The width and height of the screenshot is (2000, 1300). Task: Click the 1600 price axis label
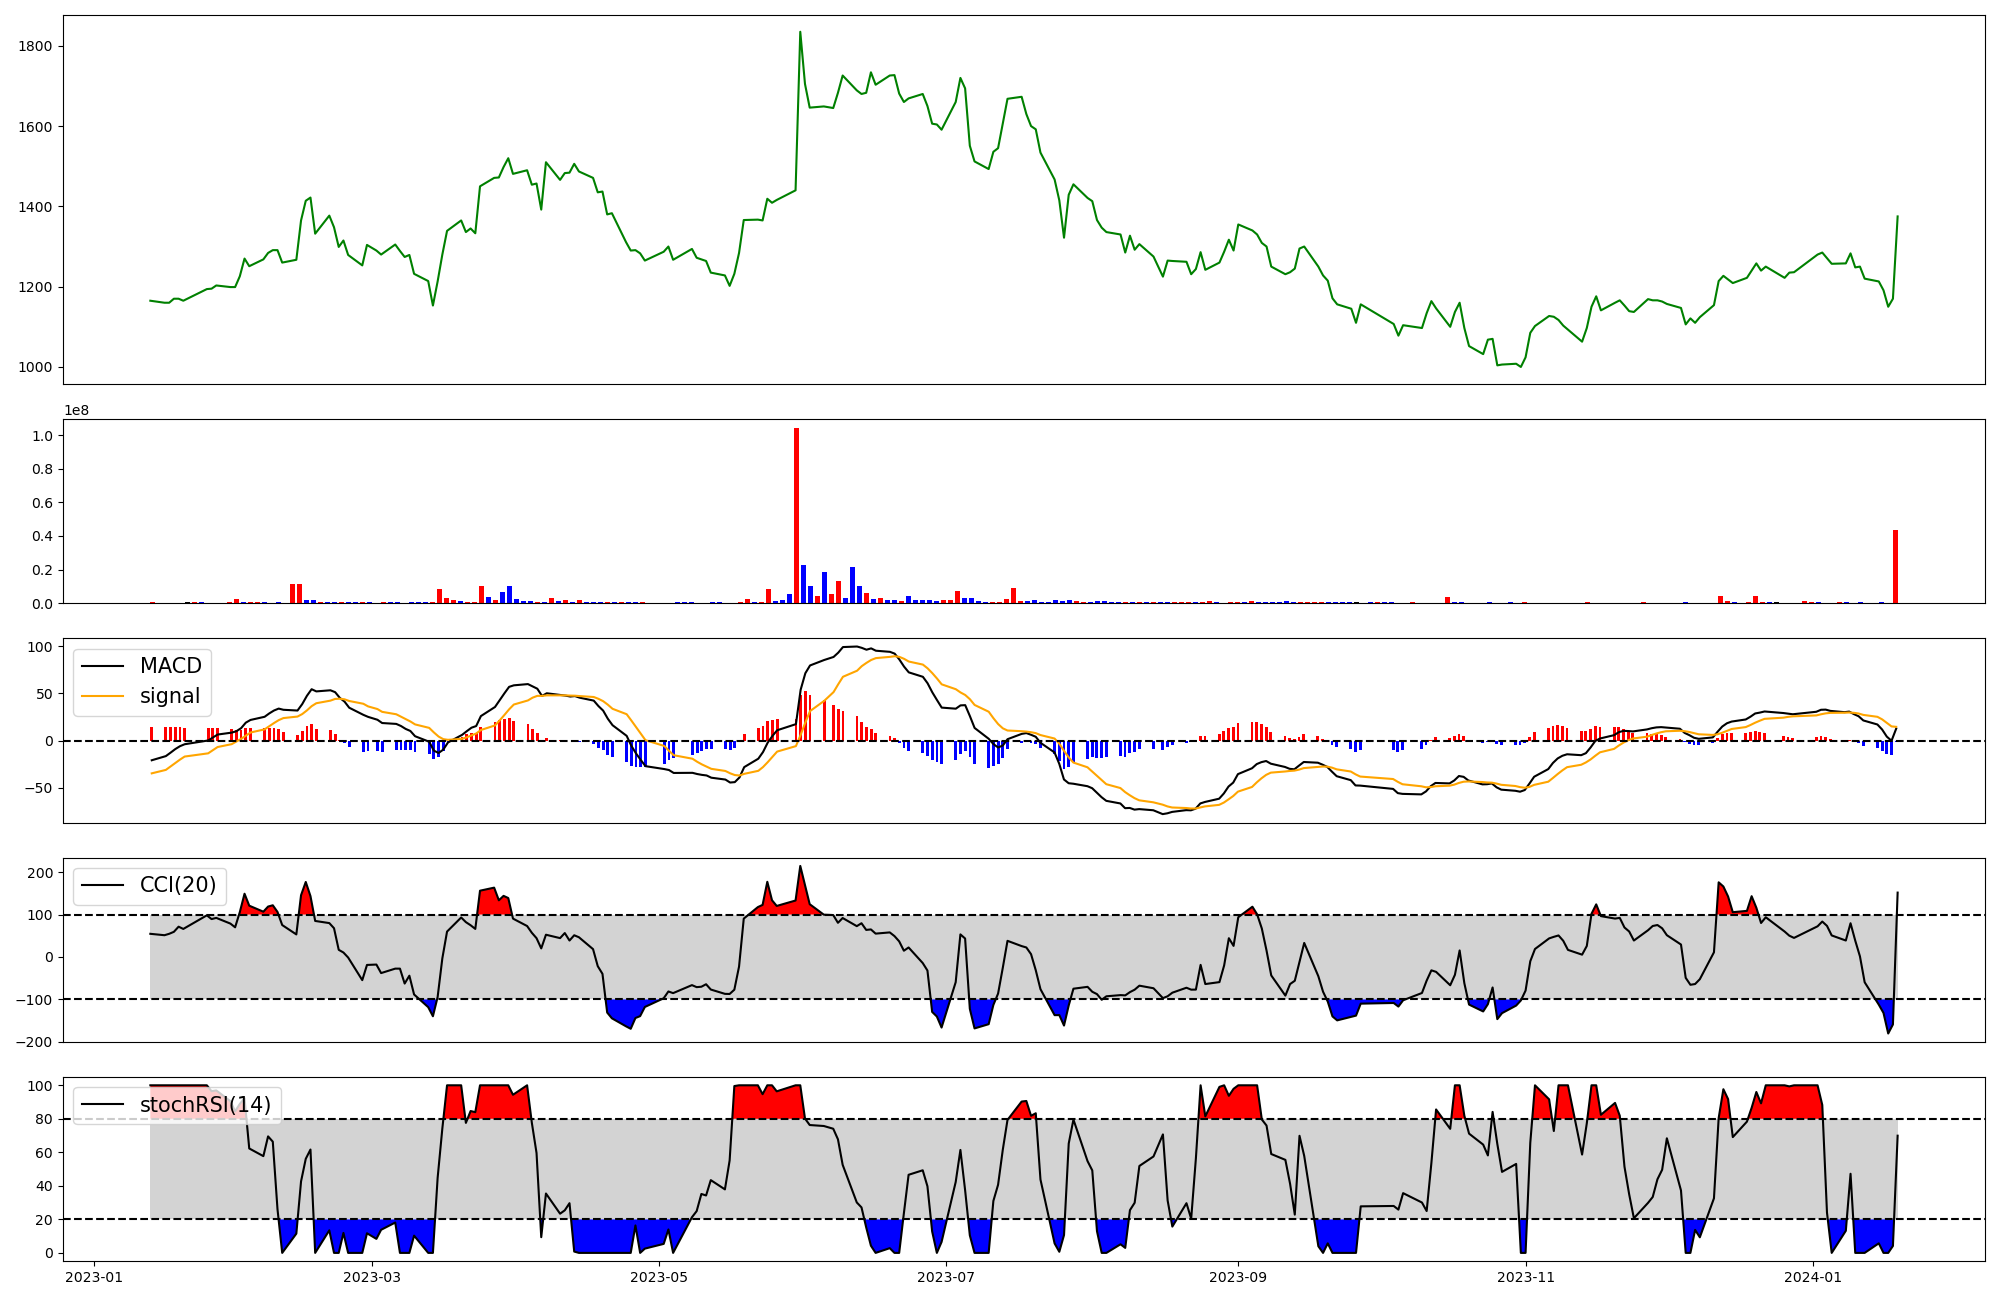[x=36, y=127]
